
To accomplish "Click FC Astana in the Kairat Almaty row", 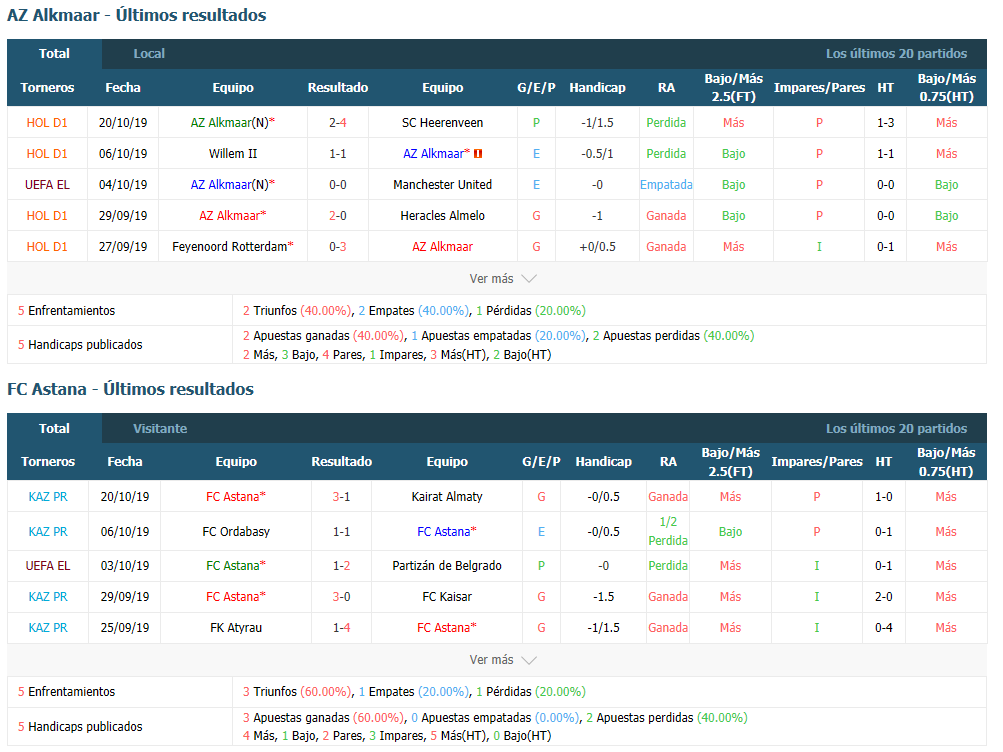I will (233, 497).
